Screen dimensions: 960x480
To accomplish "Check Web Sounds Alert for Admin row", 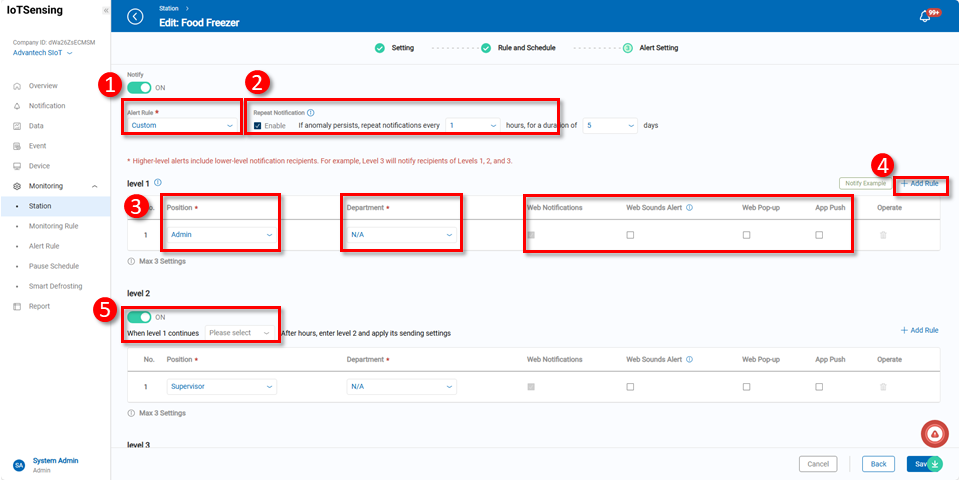I will [630, 235].
